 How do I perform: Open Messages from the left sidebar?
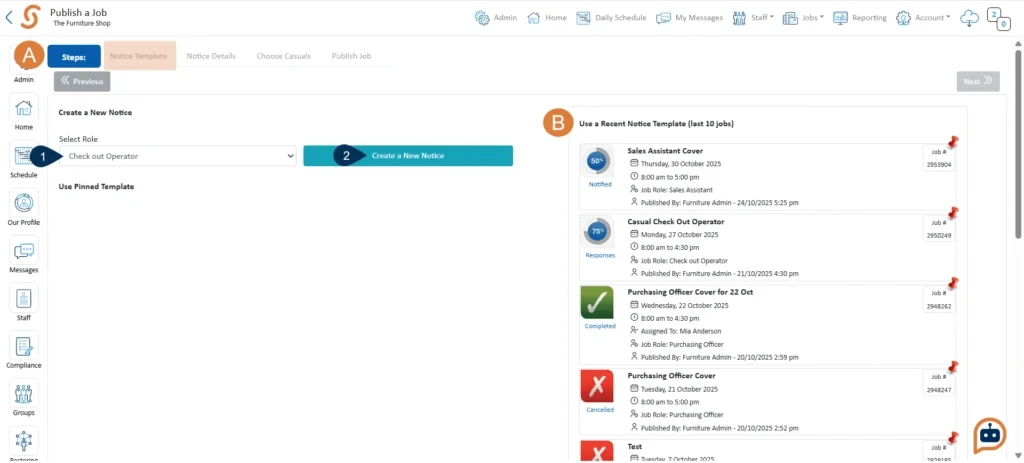[24, 257]
